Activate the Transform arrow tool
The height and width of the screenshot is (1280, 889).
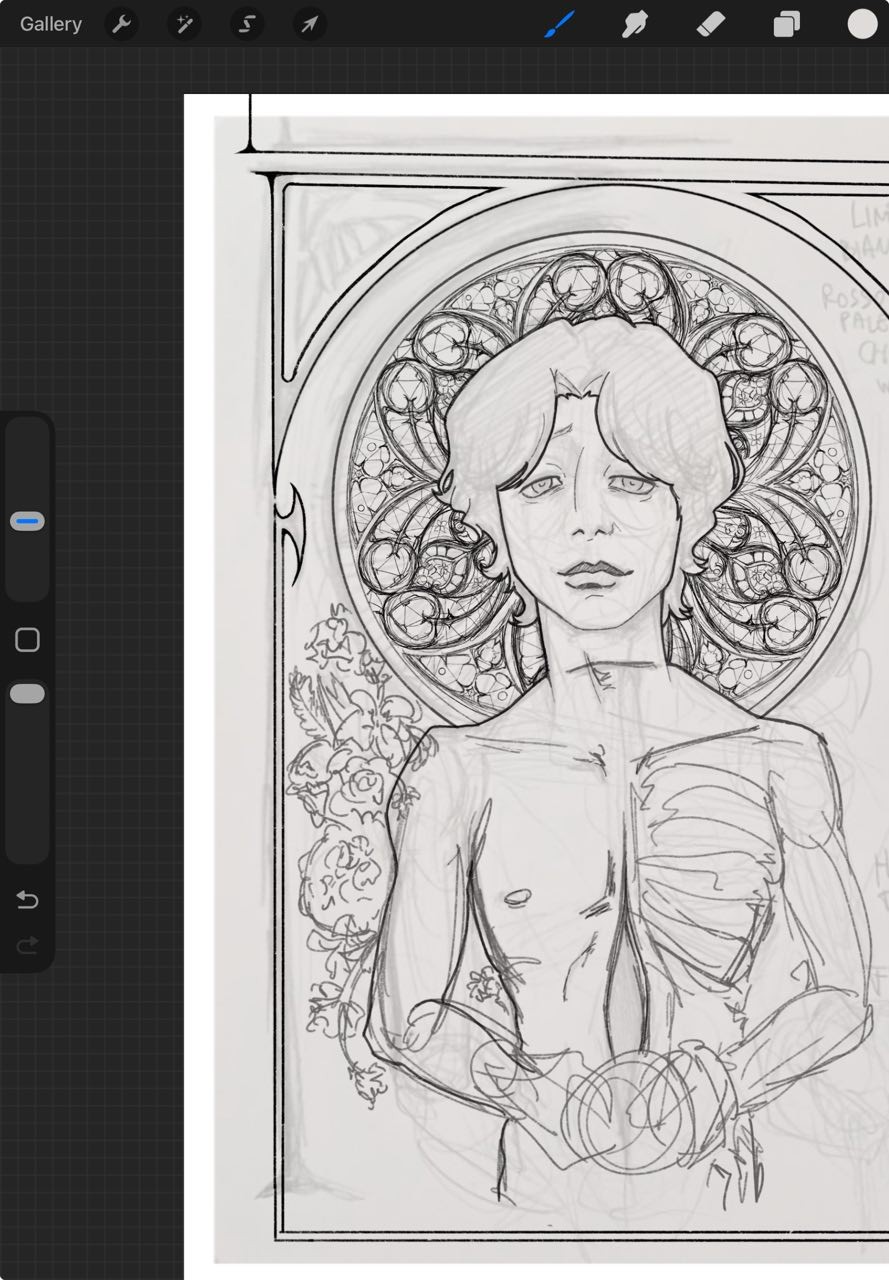click(x=310, y=24)
